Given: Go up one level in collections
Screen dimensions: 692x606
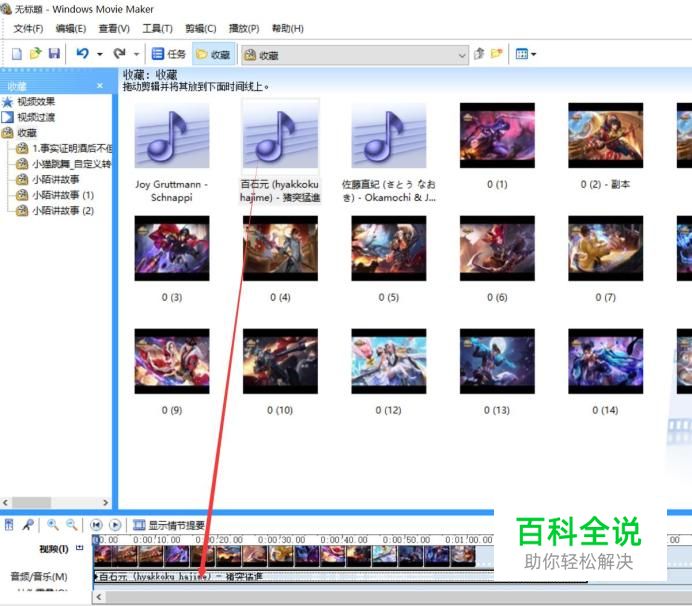Looking at the screenshot, I should coord(479,54).
